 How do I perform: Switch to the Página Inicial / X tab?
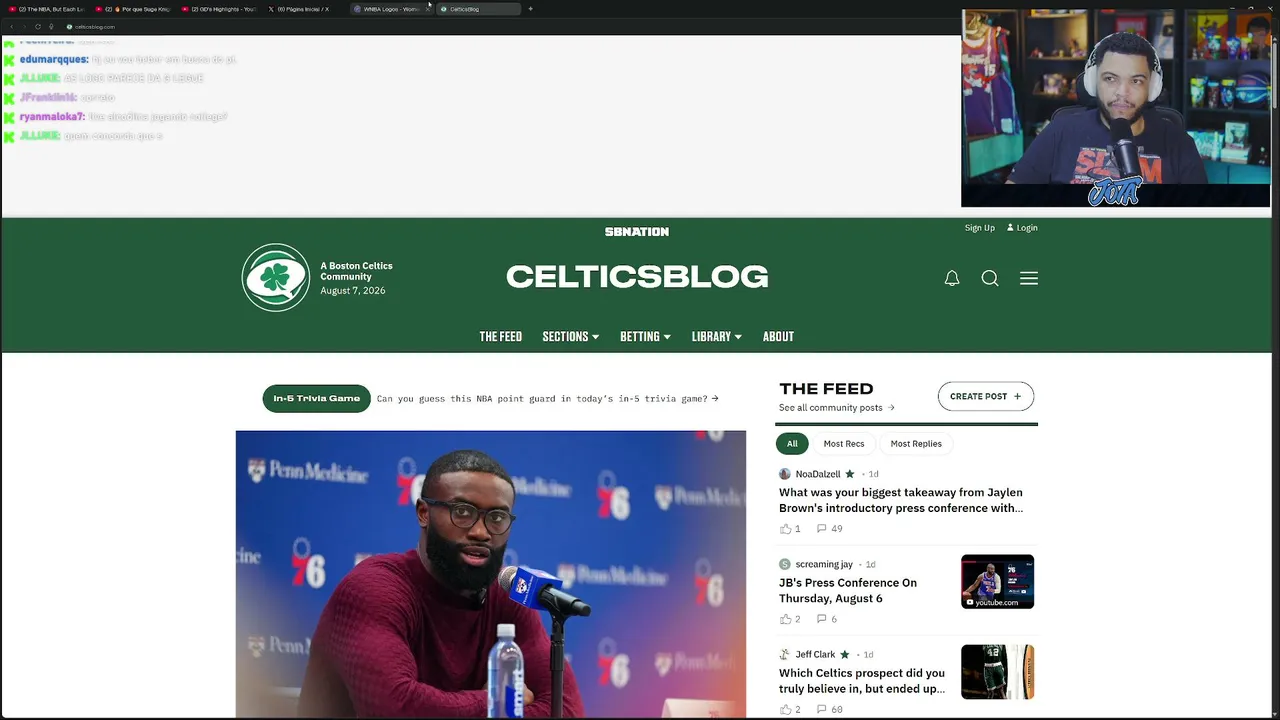pos(305,9)
